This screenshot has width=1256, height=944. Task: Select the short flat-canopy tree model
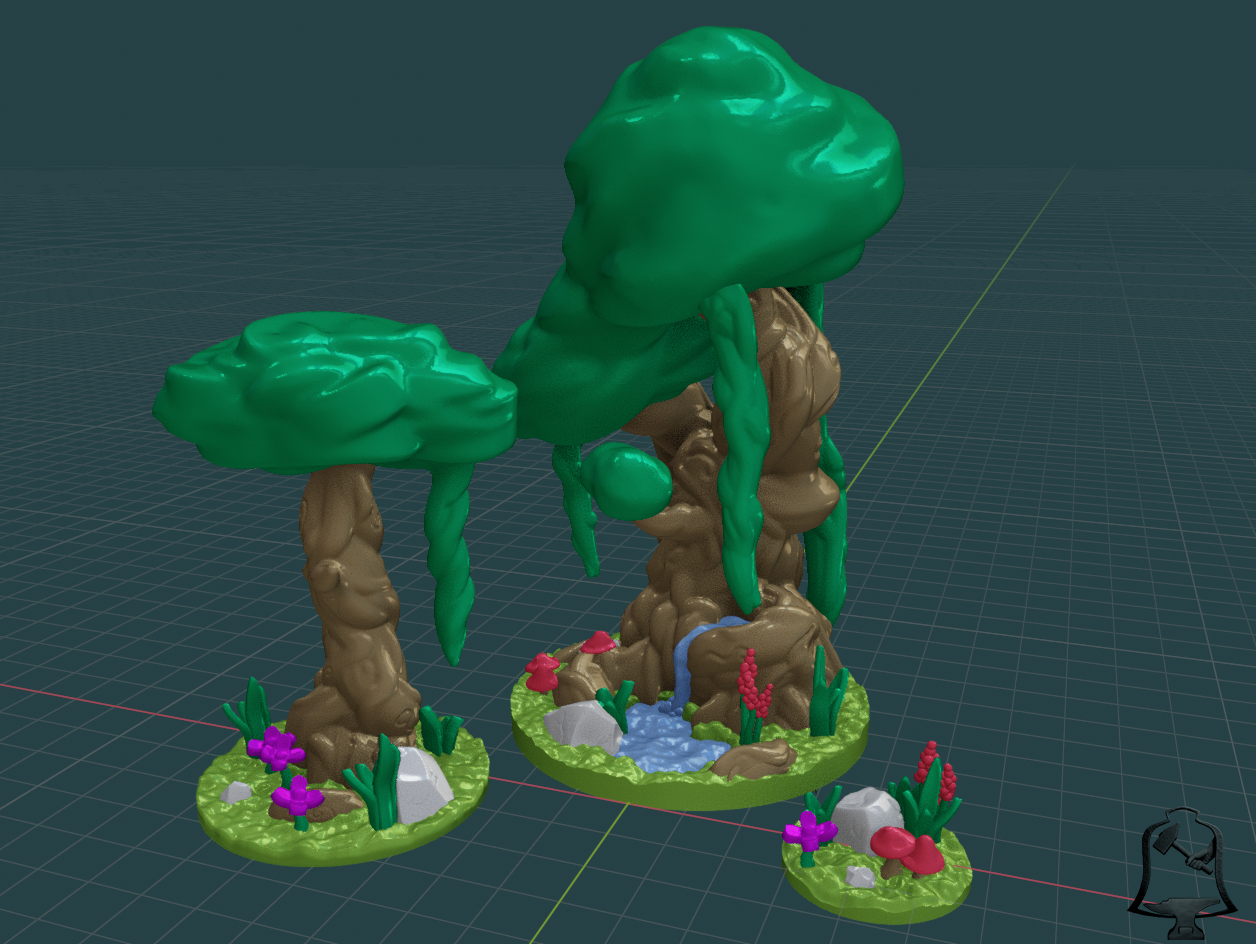click(335, 590)
